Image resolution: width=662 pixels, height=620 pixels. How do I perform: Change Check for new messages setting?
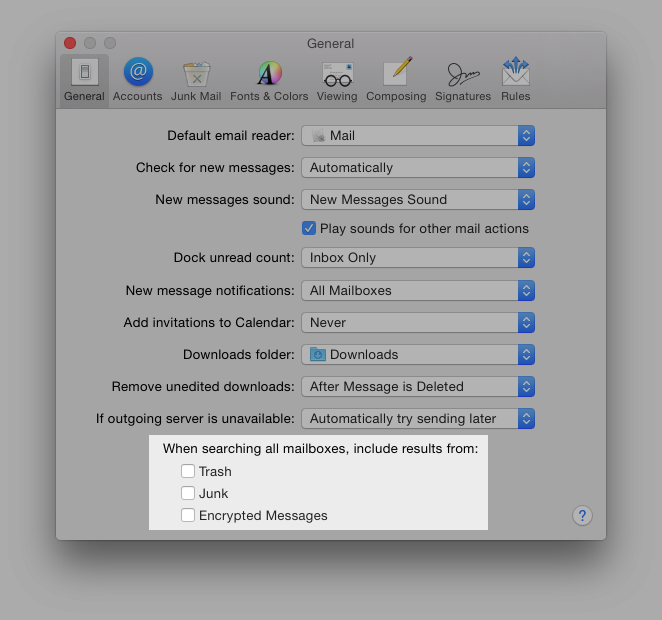click(418, 168)
